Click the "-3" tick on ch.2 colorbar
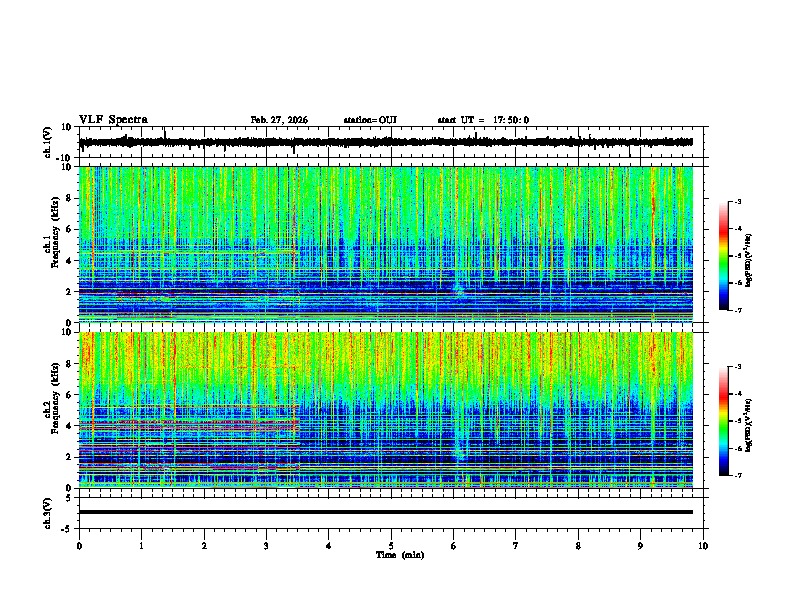792x612 pixels. click(x=738, y=367)
